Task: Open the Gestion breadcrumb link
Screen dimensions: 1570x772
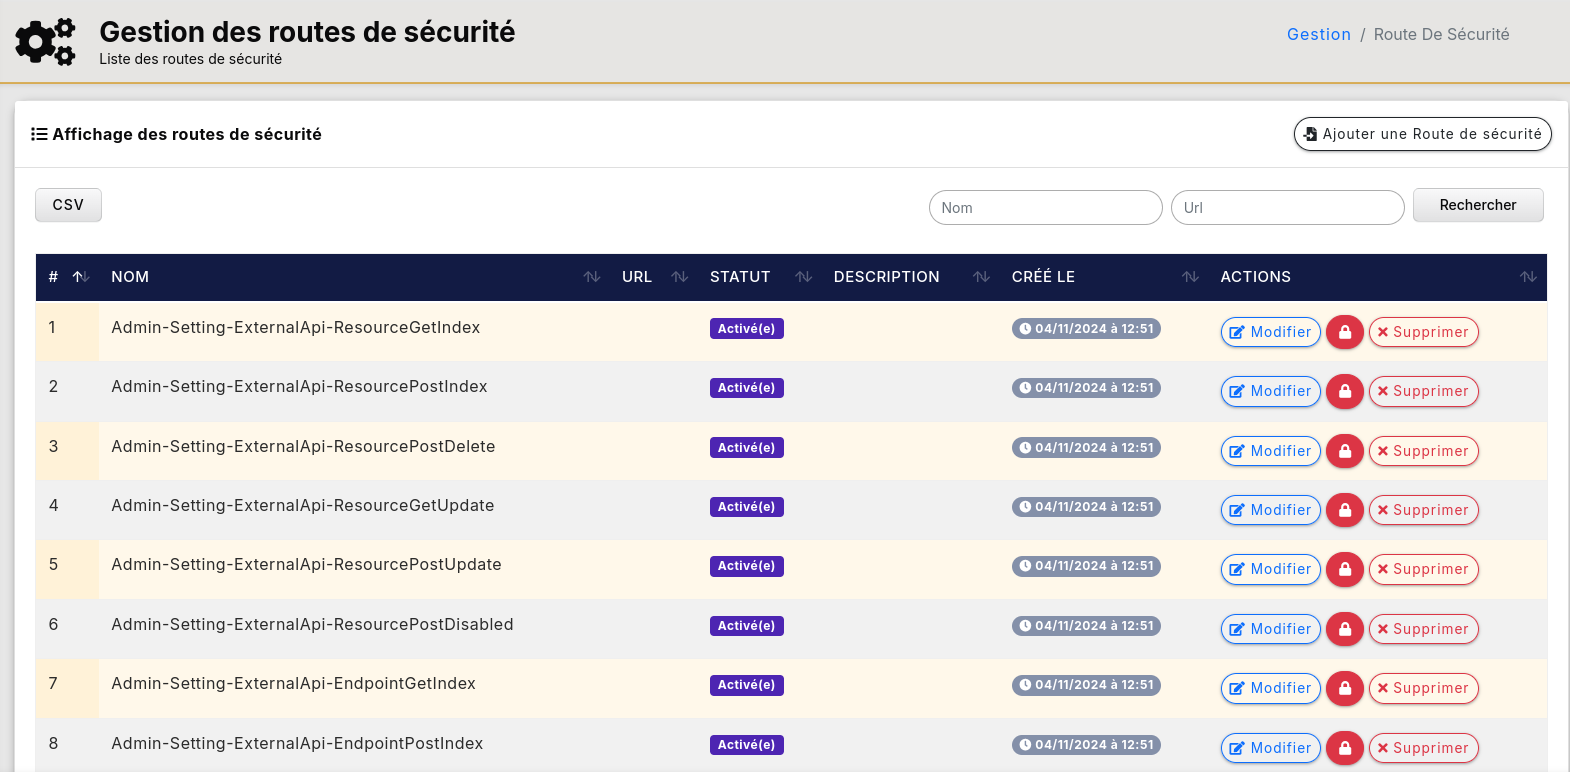Action: [x=1318, y=34]
